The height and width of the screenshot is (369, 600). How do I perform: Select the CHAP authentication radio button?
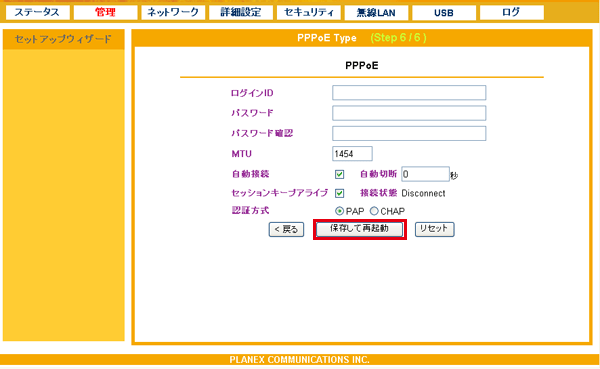click(374, 211)
